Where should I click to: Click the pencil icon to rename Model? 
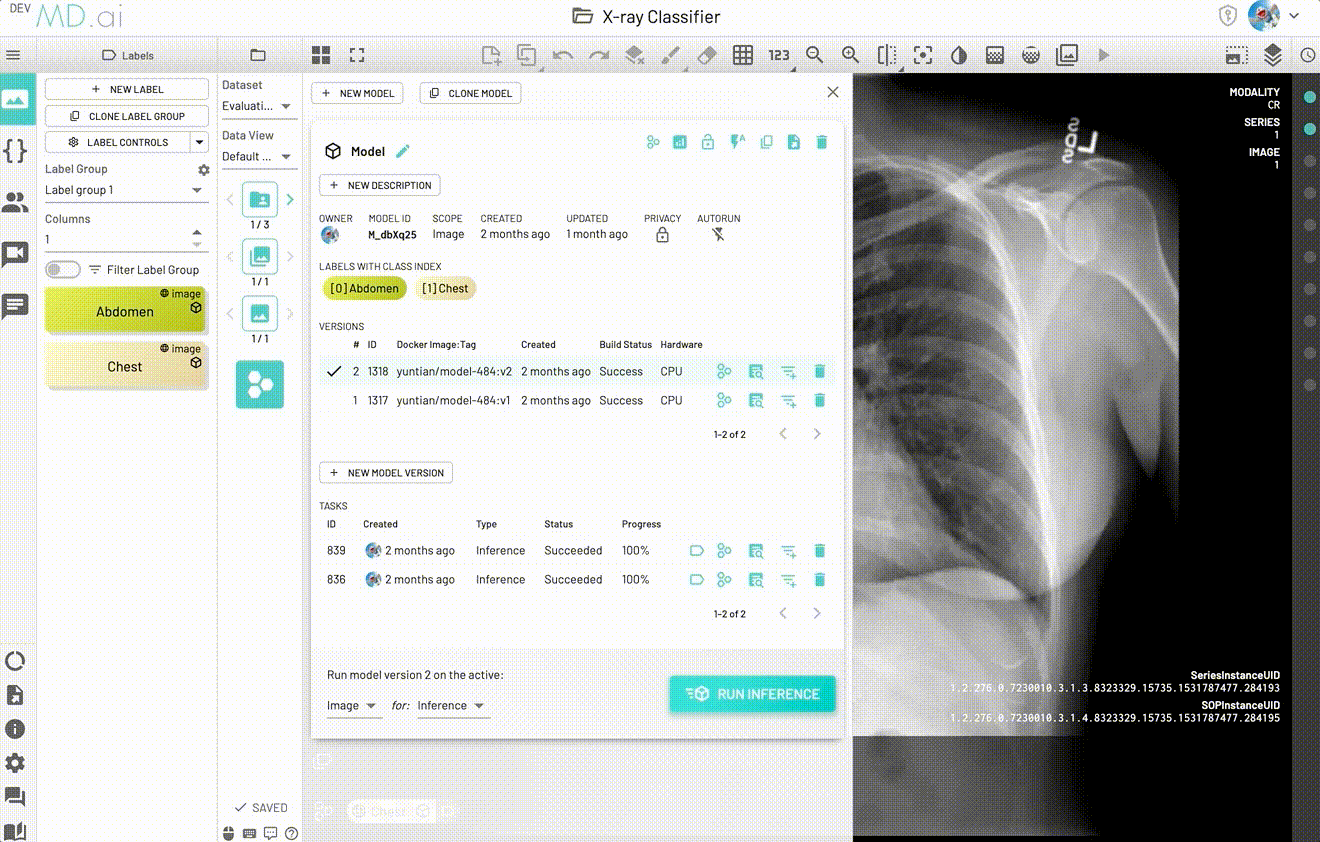403,151
